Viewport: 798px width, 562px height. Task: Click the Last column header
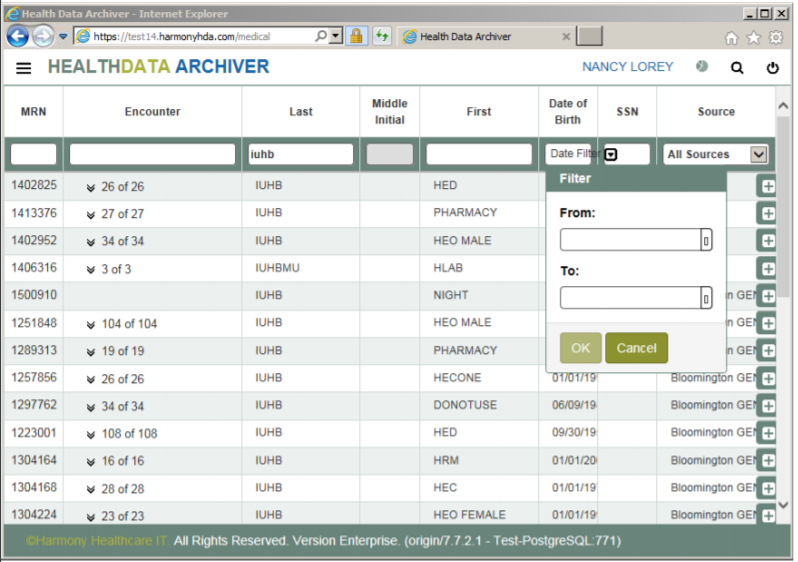click(x=301, y=111)
